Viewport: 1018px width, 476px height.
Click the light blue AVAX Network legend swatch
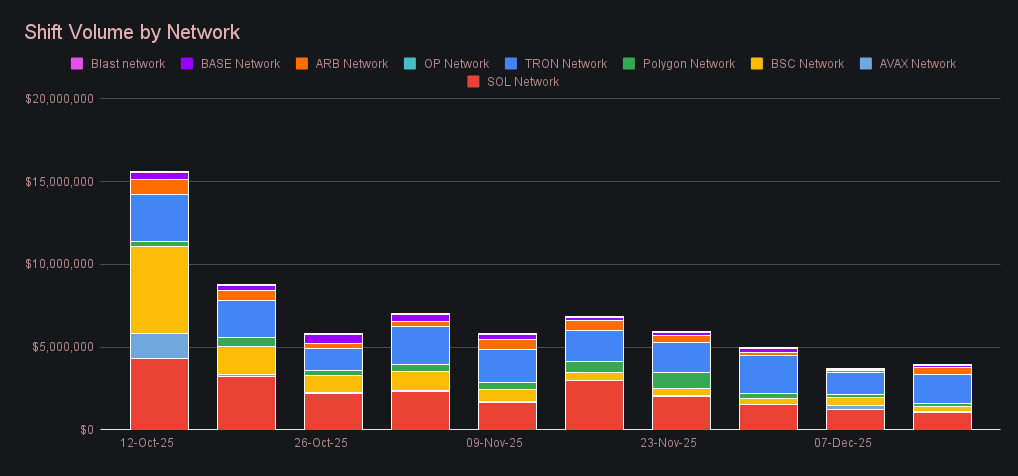[x=866, y=64]
